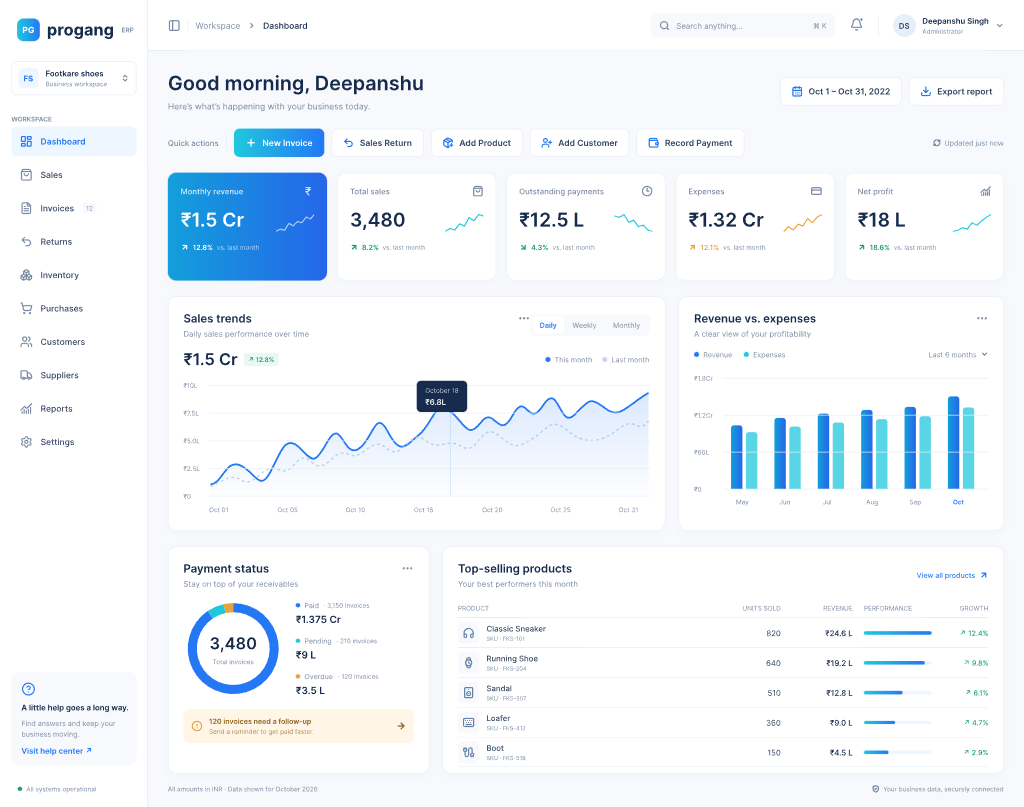Open Invoices in the sidebar
Viewport: 1024px width, 807px height.
(x=74, y=208)
